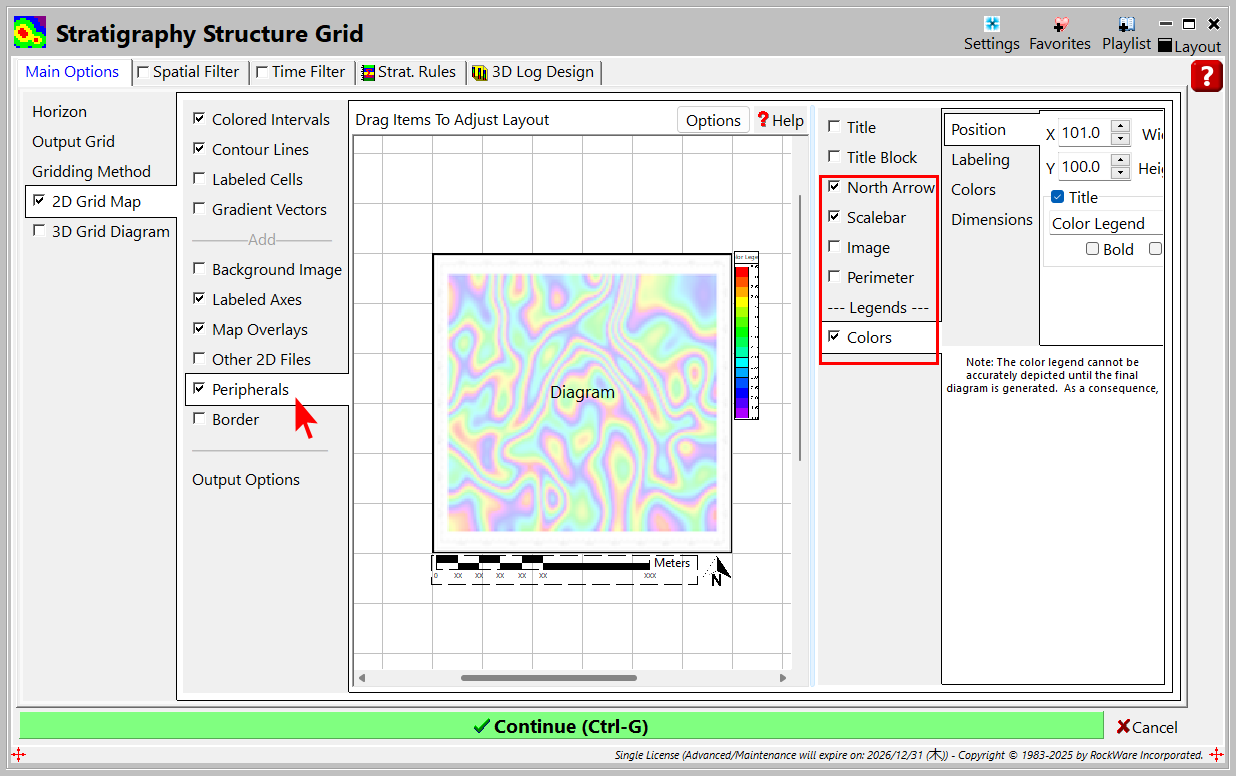This screenshot has height=776, width=1236.
Task: Uncheck the North Arrow checkbox
Action: coord(834,187)
